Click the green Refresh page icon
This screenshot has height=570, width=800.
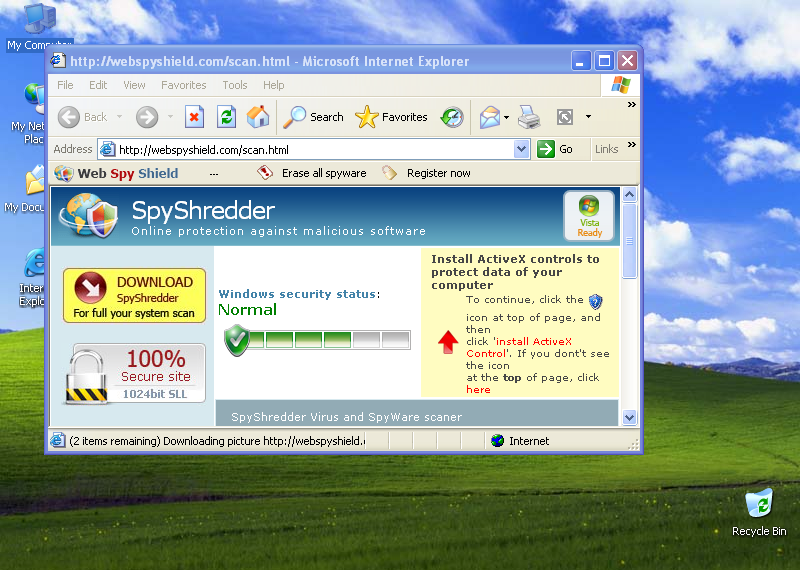pyautogui.click(x=226, y=117)
